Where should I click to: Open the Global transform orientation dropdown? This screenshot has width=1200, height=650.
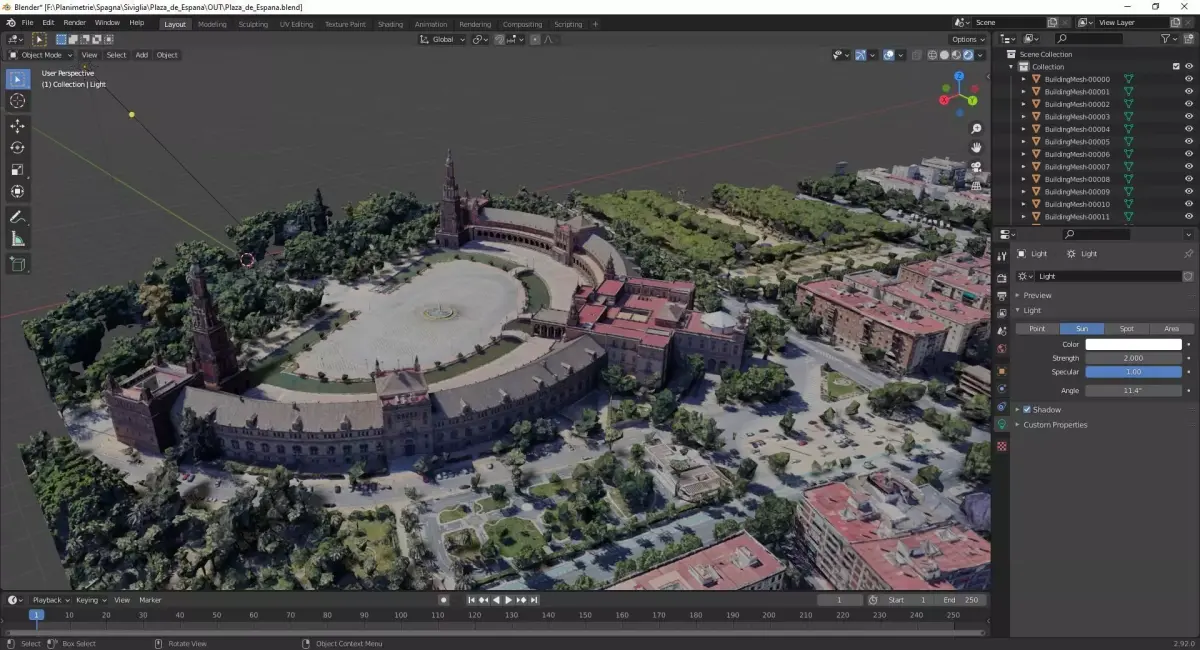[442, 39]
